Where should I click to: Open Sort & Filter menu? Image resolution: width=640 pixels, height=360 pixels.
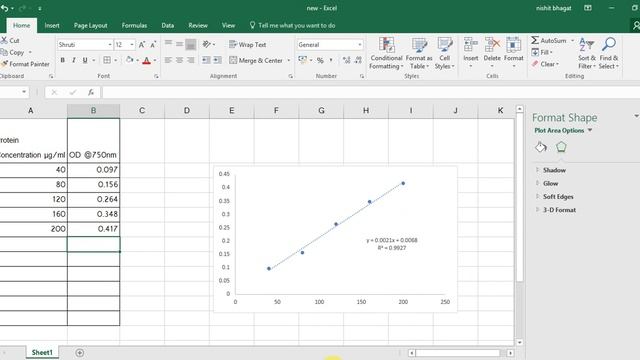pyautogui.click(x=587, y=53)
